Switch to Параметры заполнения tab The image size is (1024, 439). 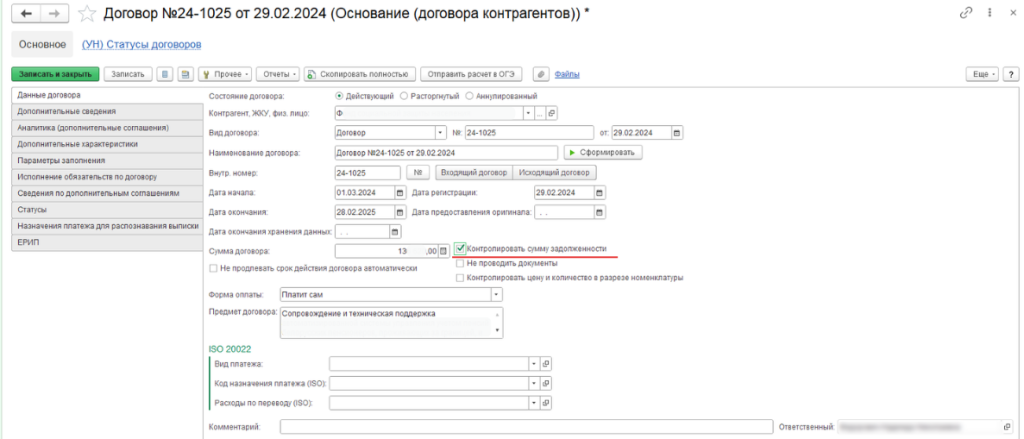tap(107, 161)
